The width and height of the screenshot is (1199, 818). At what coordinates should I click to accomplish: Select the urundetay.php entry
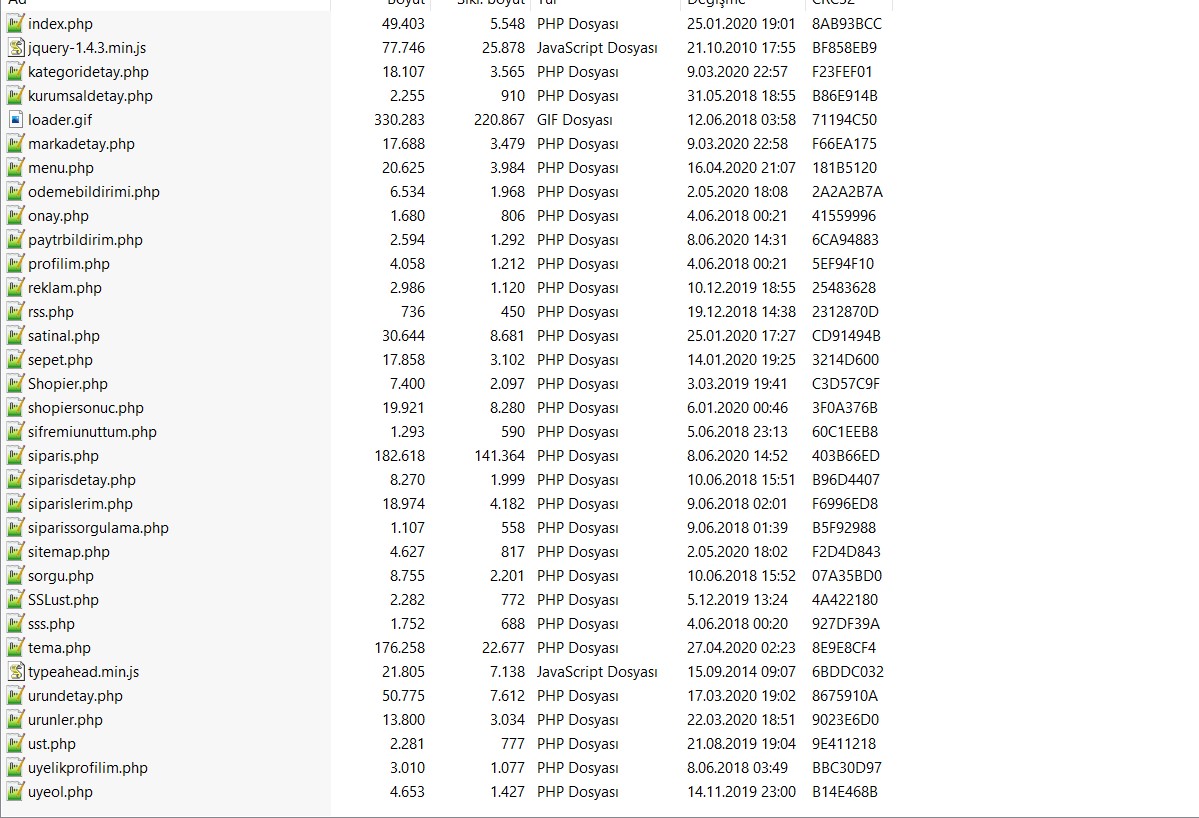tap(76, 696)
